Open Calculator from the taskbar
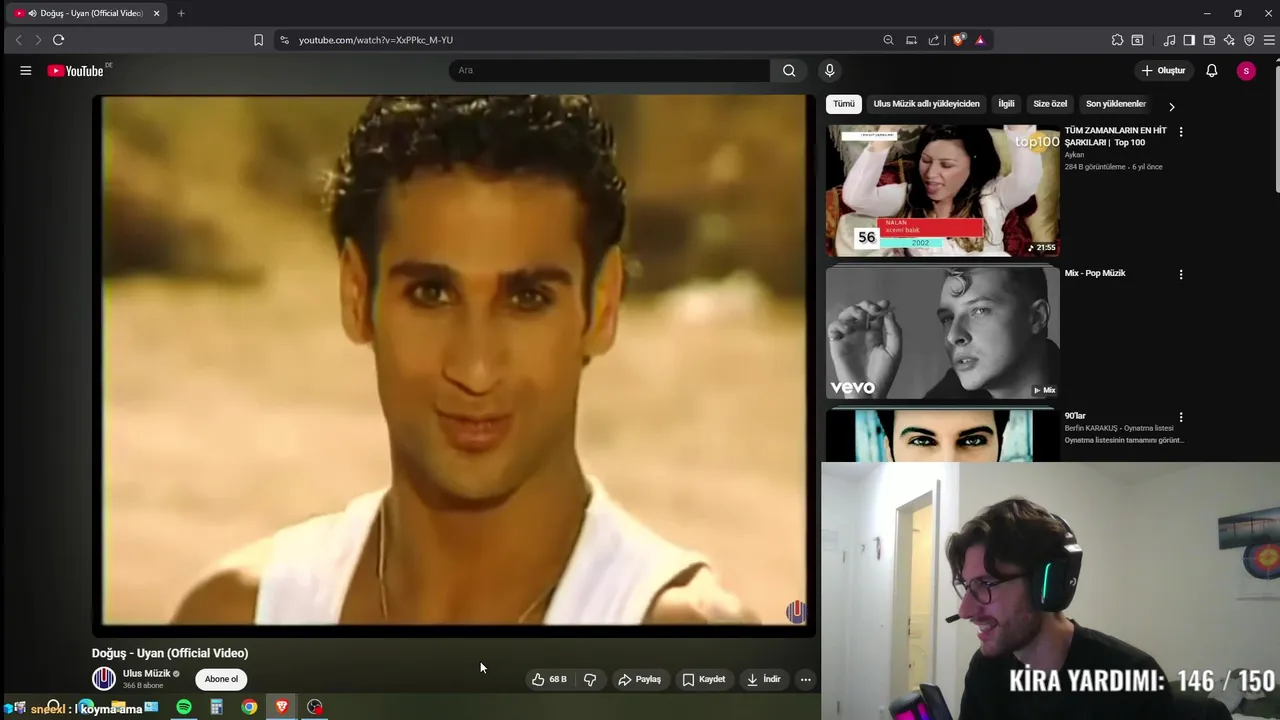Viewport: 1280px width, 720px height. point(216,707)
